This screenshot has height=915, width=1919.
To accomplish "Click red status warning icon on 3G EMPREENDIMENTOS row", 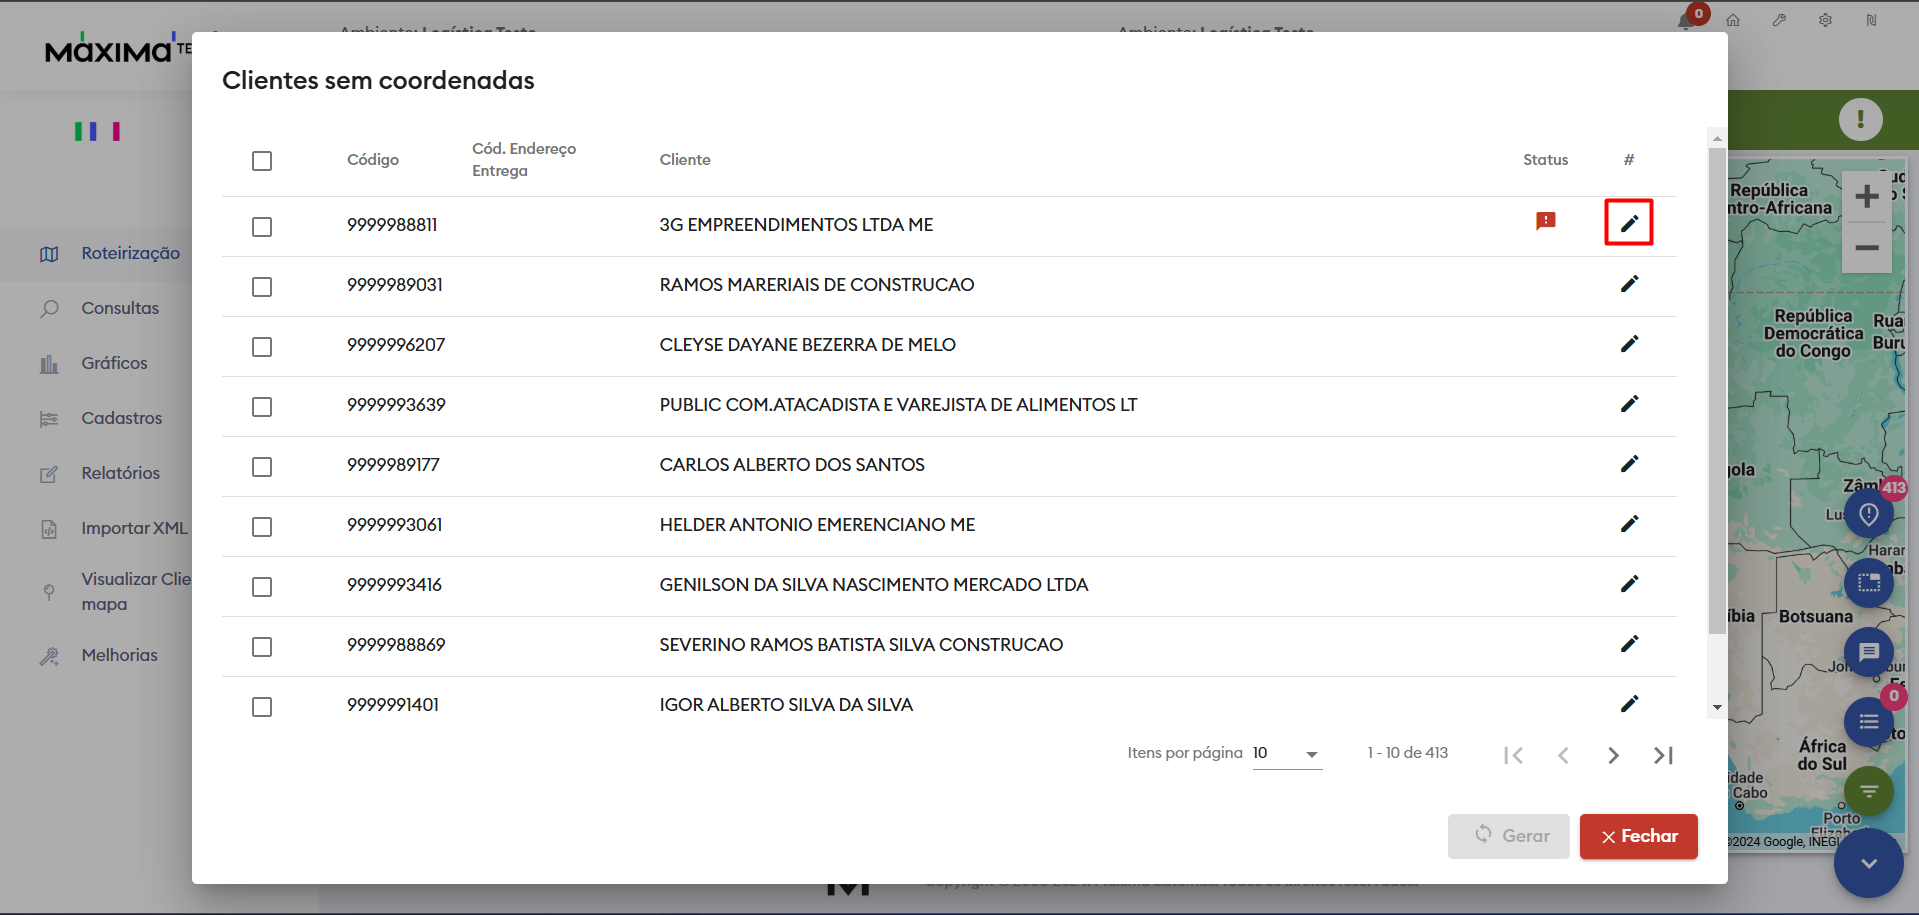I will [1545, 221].
